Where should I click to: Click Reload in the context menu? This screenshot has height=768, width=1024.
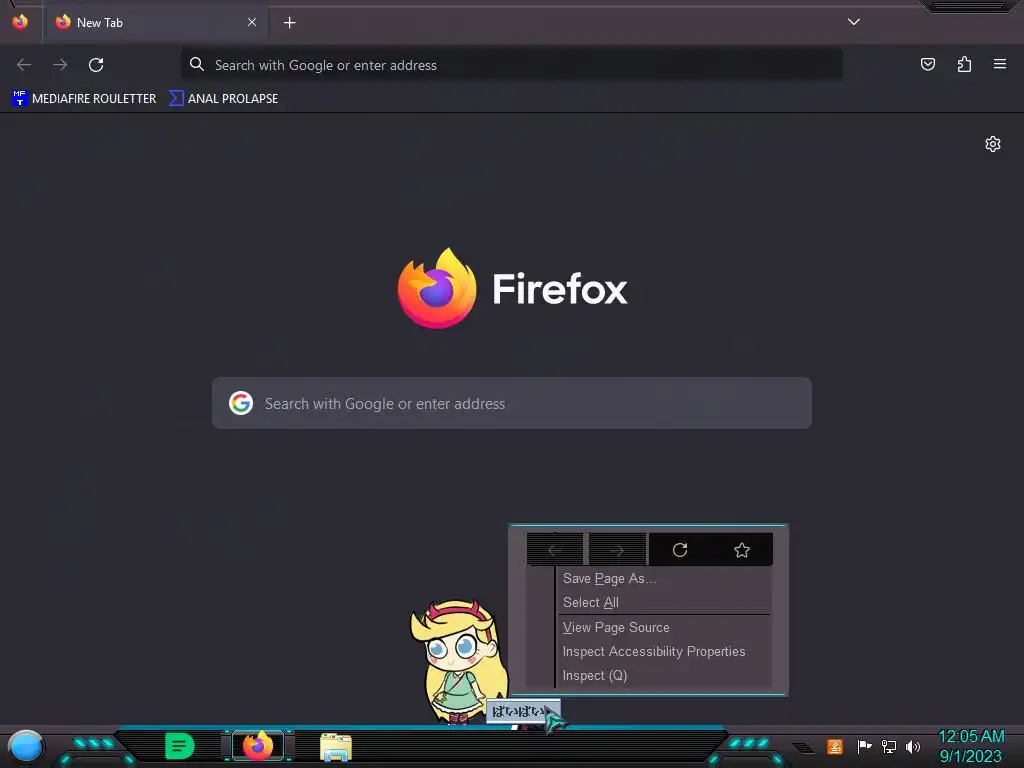click(680, 550)
